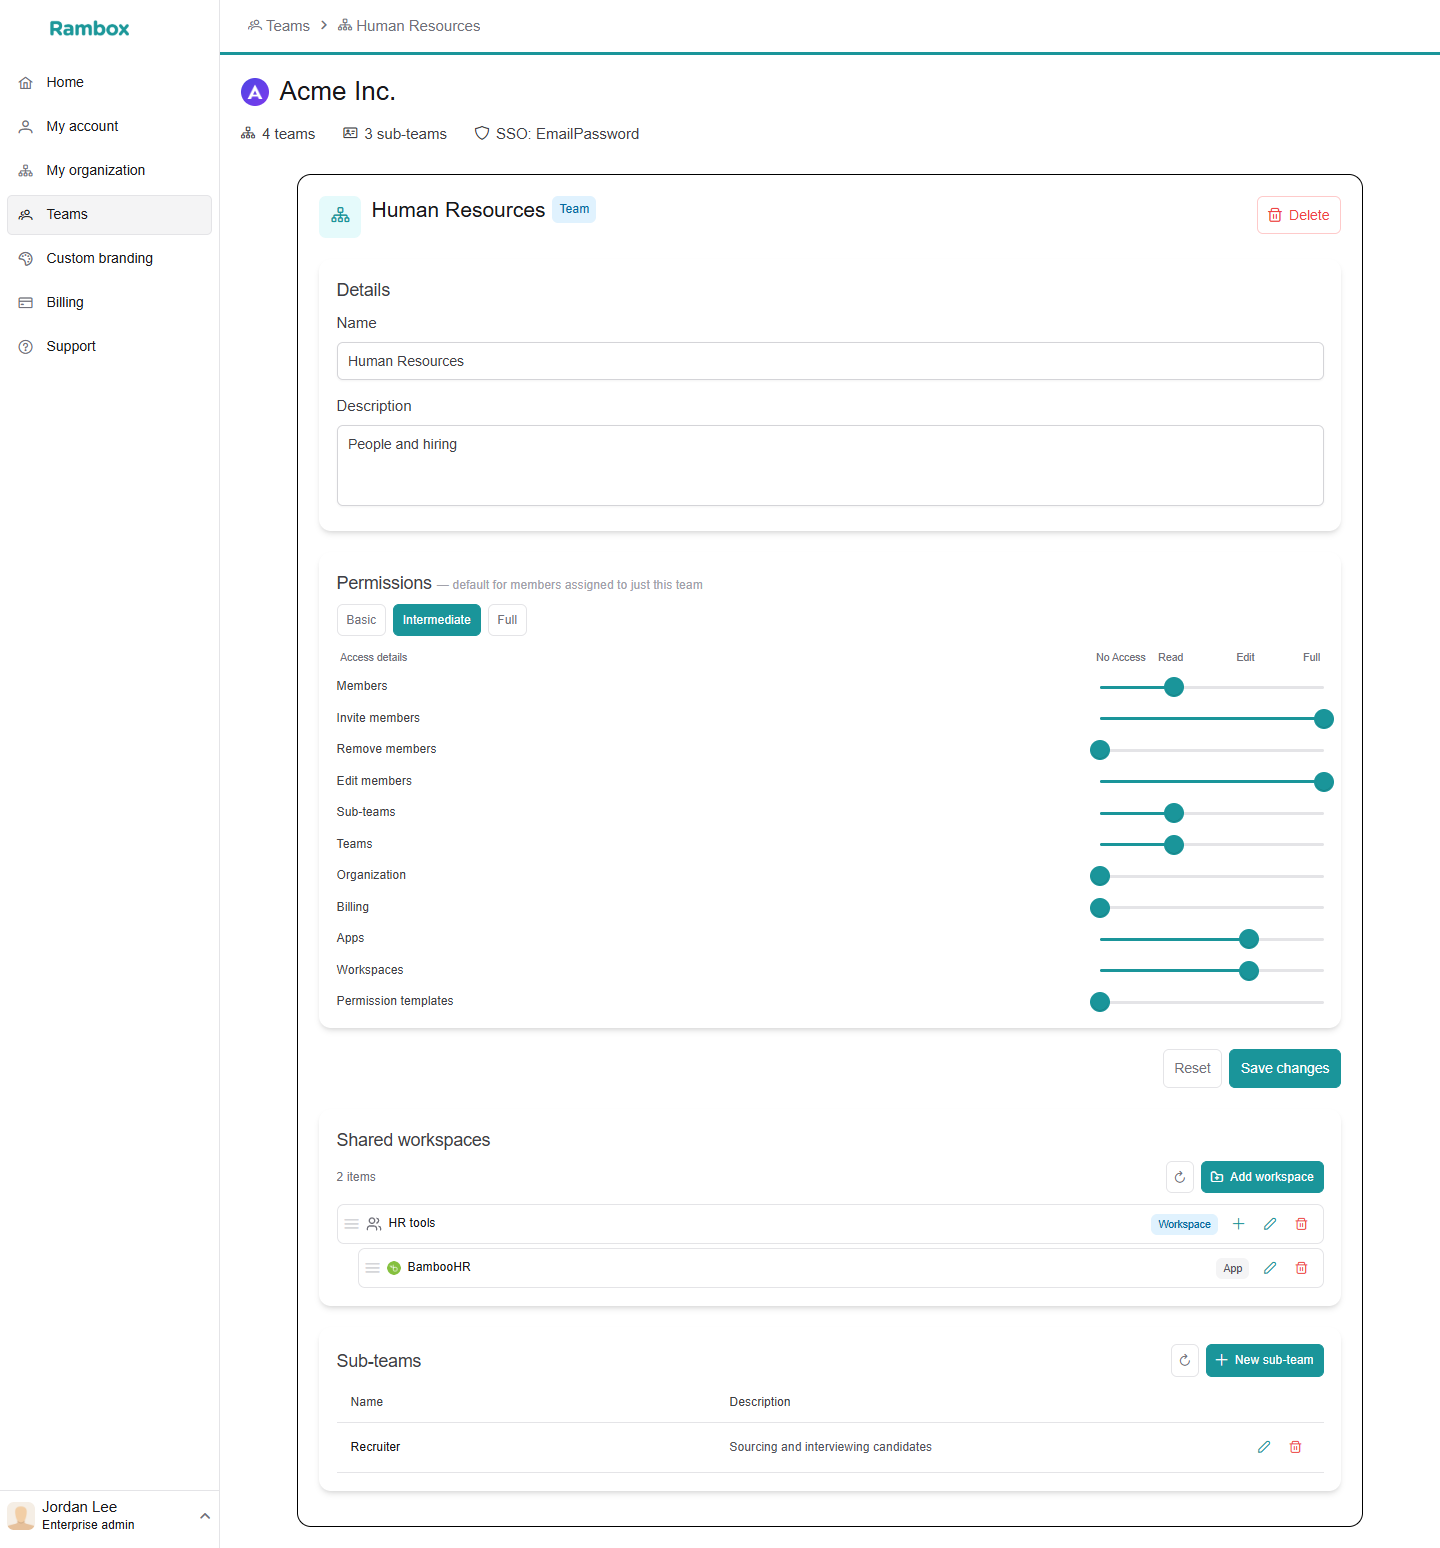Viewport: 1440px width, 1548px height.
Task: Grab the BambooHR drag handle
Action: (372, 1268)
